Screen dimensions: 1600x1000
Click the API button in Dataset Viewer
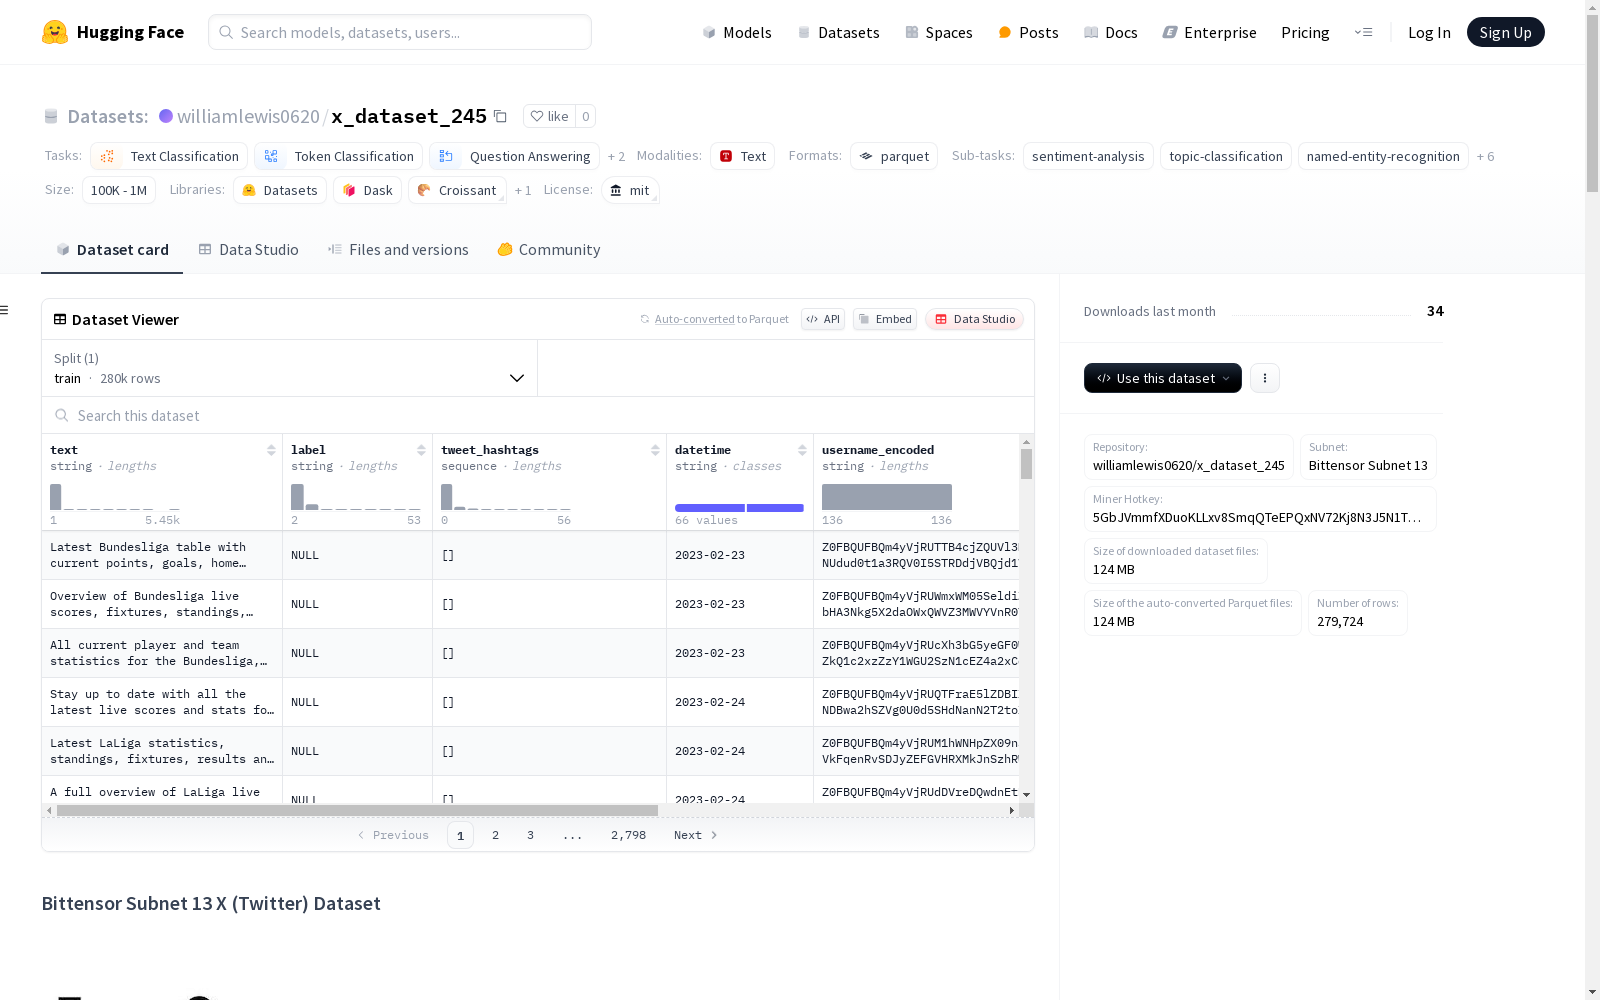coord(823,319)
